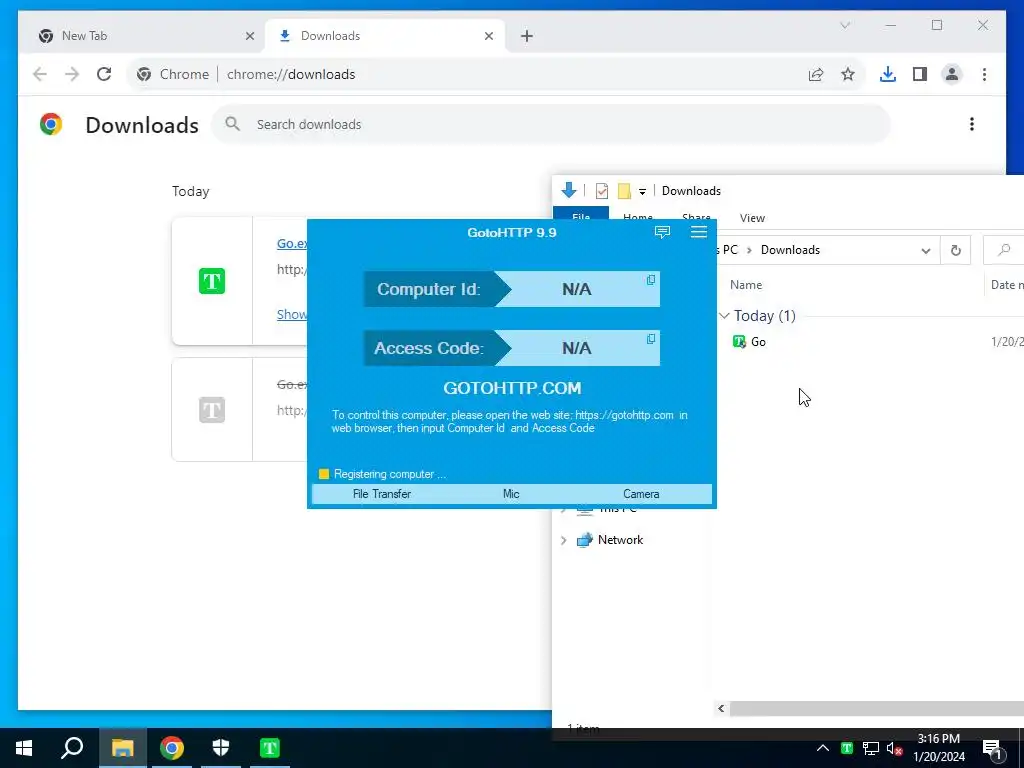Click the GotoHTTP system tray icon

click(x=846, y=748)
